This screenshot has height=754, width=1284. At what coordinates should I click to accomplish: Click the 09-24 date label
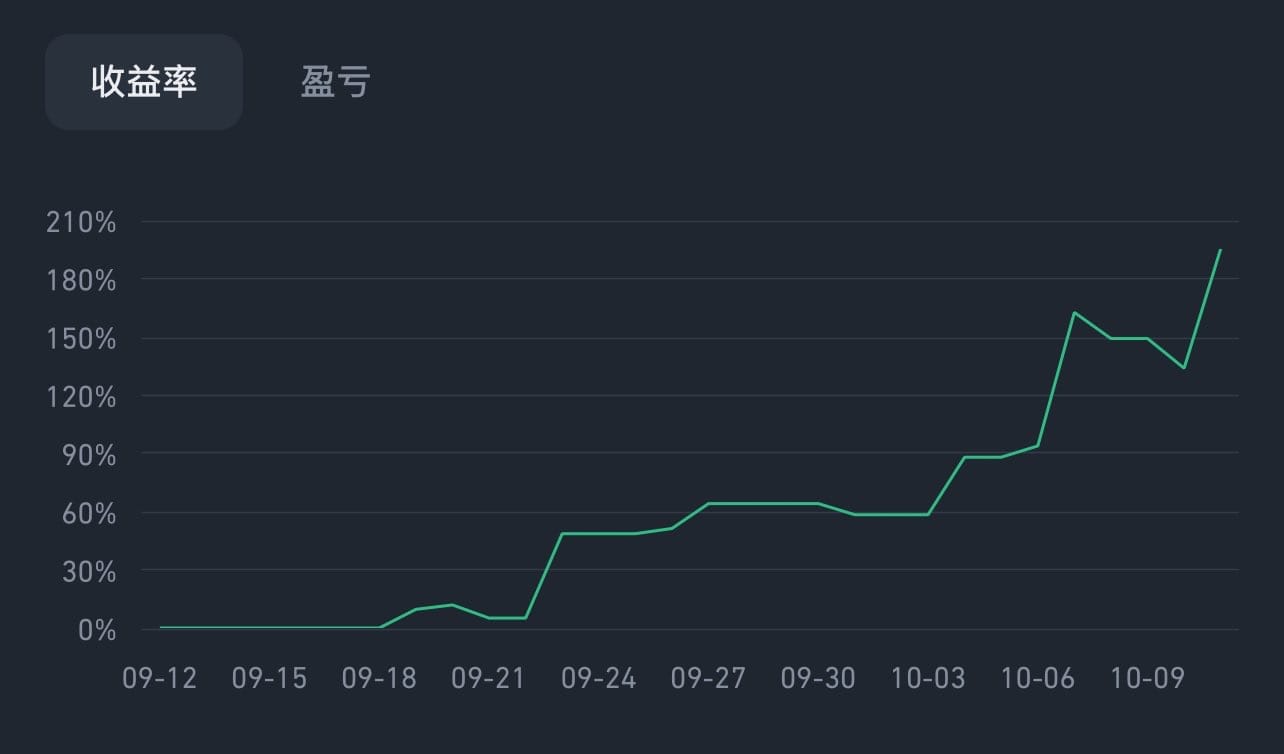(x=599, y=679)
